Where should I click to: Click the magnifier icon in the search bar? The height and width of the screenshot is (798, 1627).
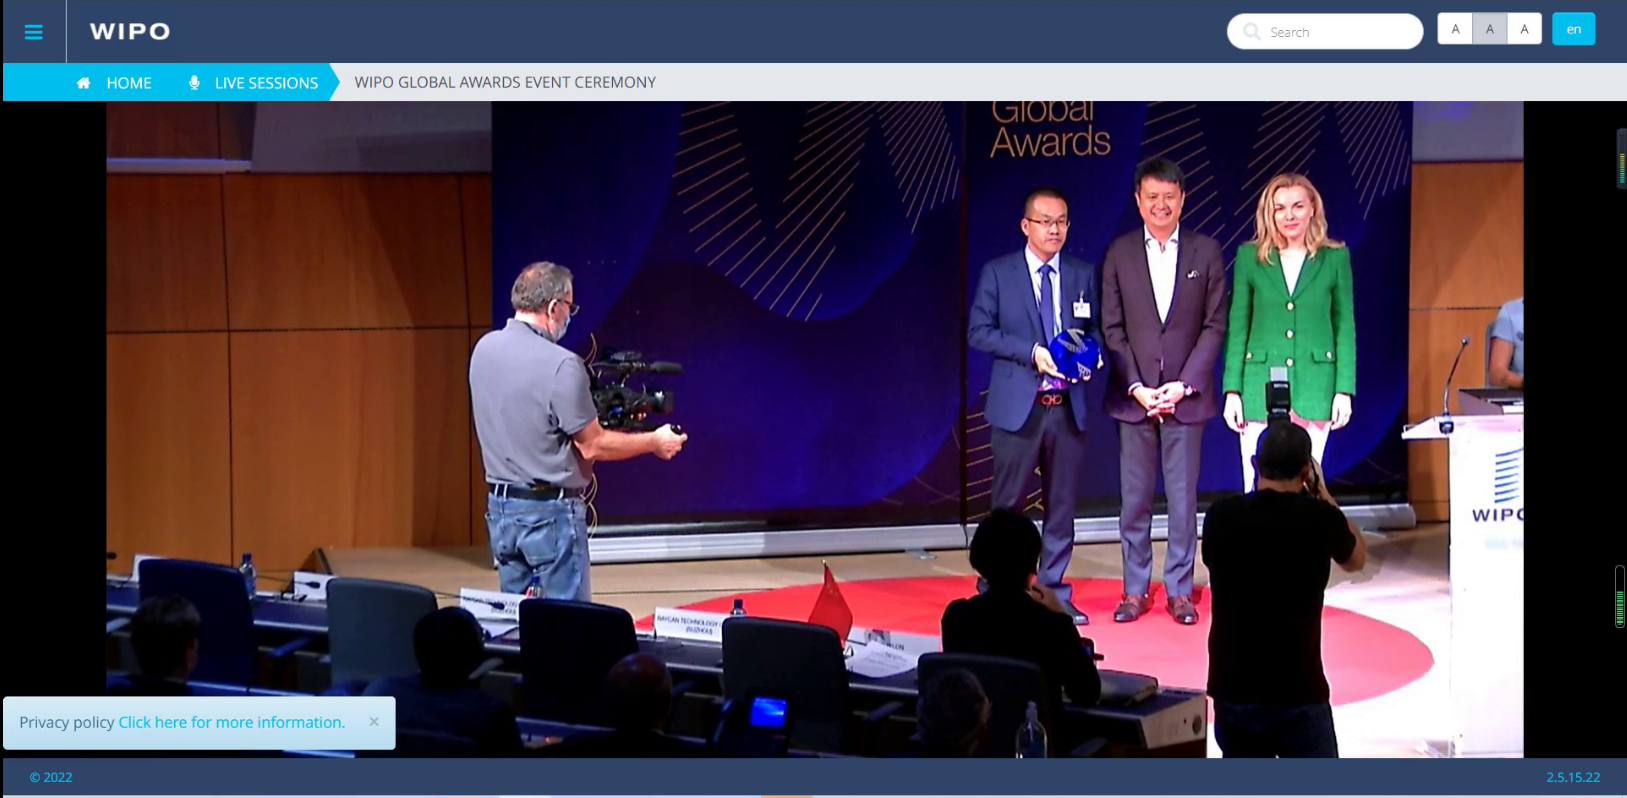click(x=1251, y=32)
